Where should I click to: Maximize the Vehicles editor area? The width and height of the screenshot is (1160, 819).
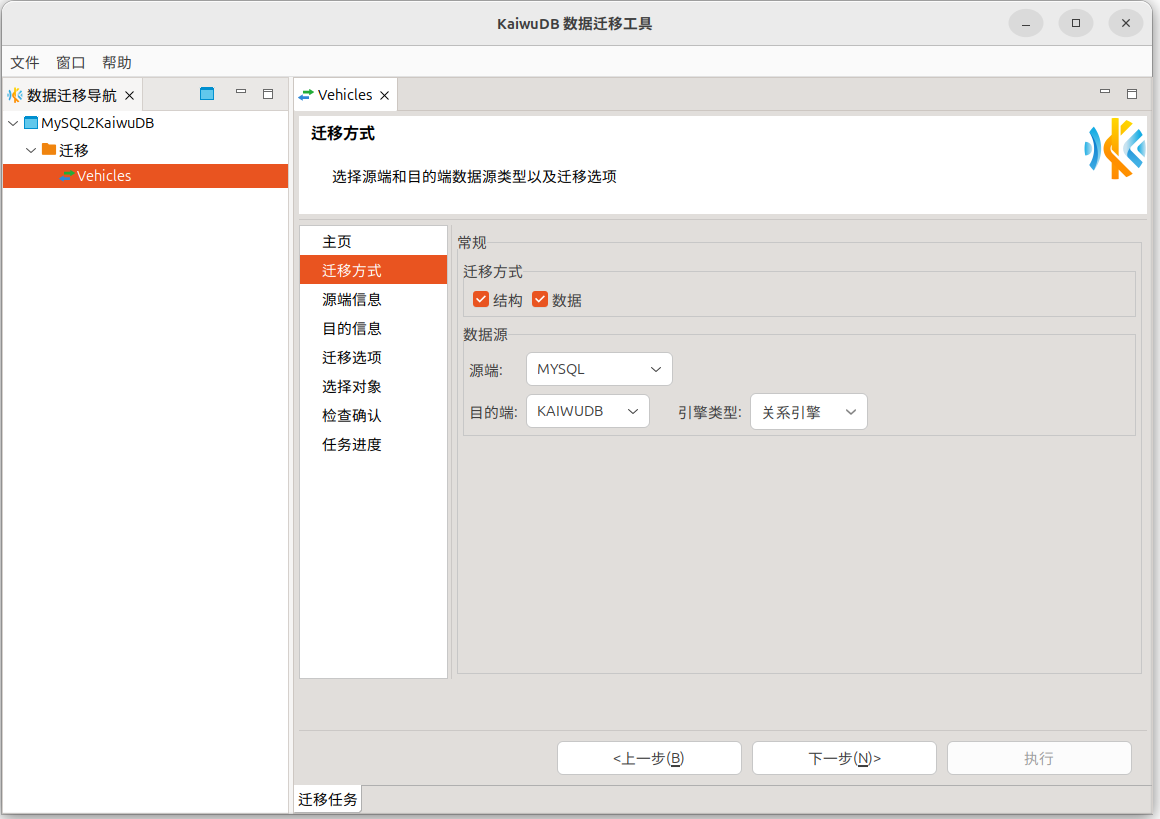click(1132, 94)
